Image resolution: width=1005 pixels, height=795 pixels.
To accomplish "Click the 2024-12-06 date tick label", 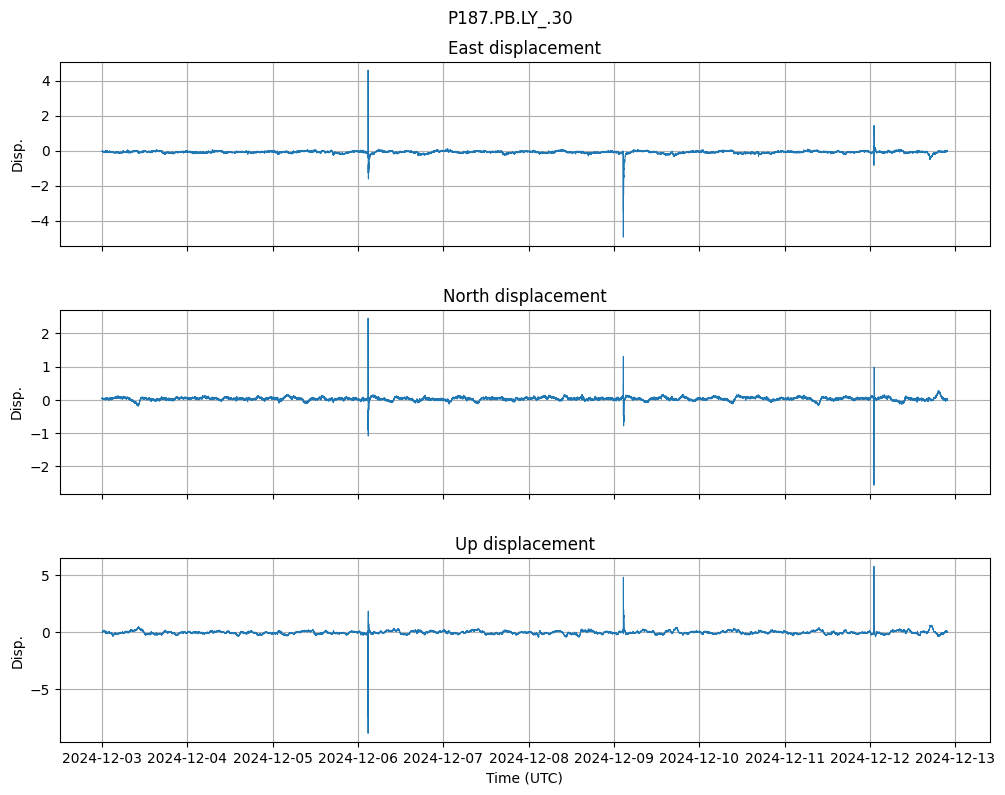I will click(358, 759).
